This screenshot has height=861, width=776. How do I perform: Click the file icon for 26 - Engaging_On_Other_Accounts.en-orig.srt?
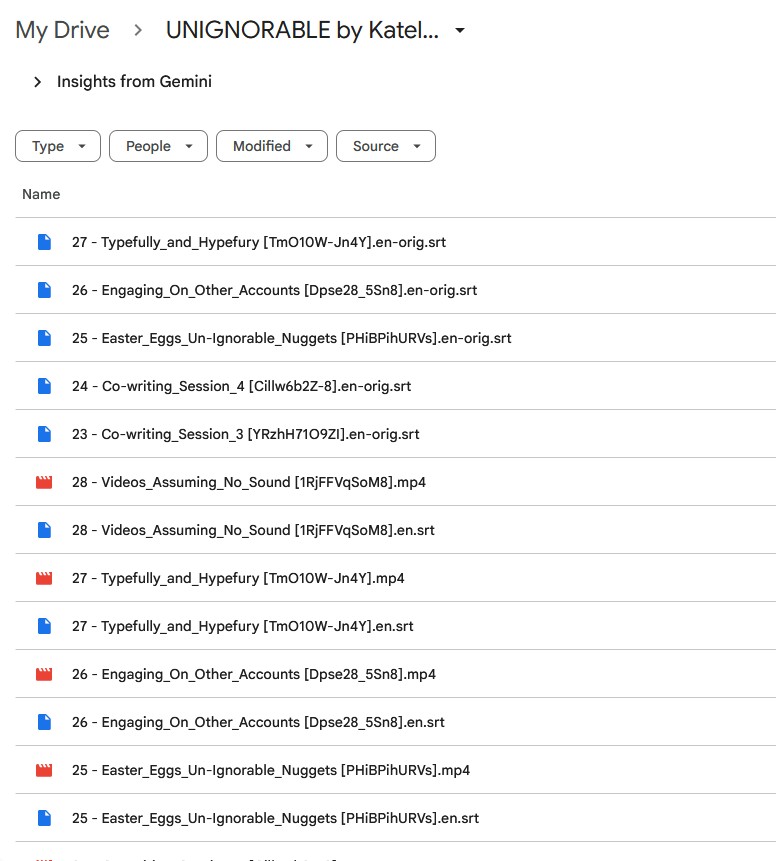(x=44, y=290)
